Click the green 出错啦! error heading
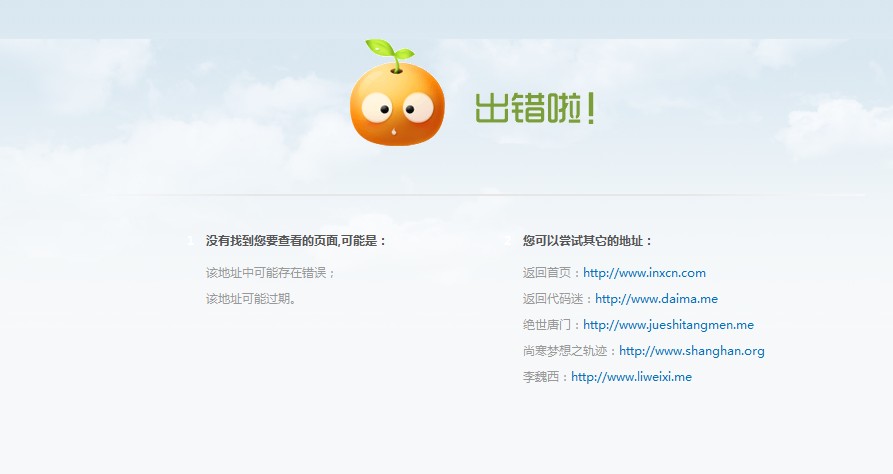Image resolution: width=893 pixels, height=474 pixels. pos(535,108)
